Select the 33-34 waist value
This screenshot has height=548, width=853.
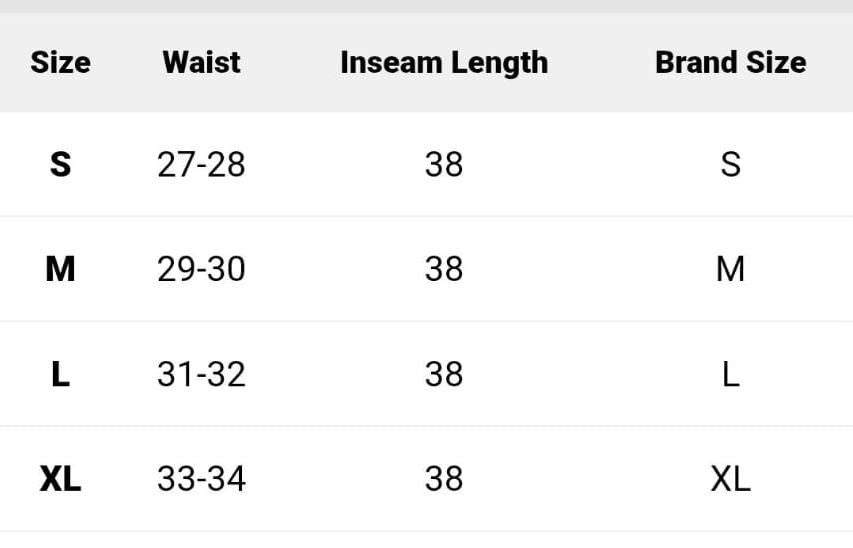pyautogui.click(x=201, y=479)
